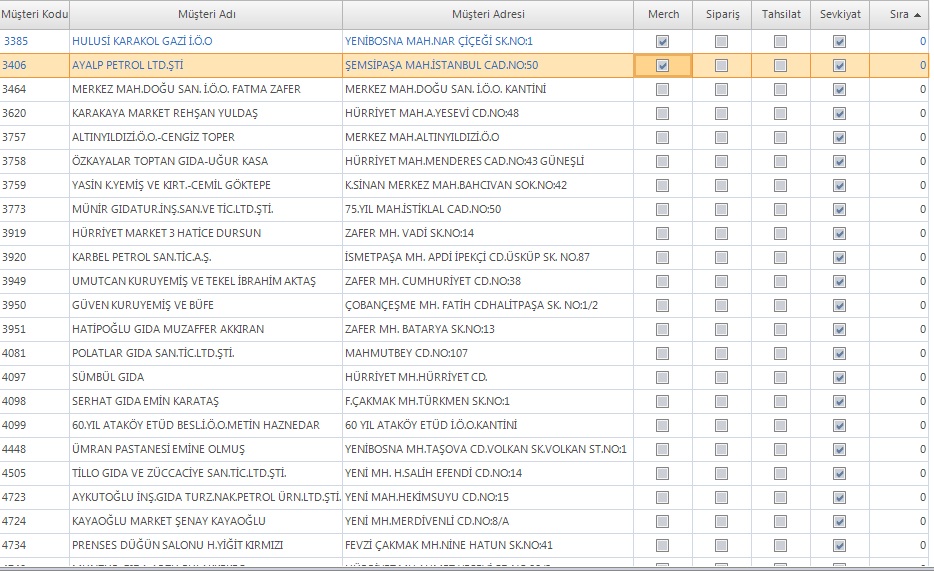Image resolution: width=934 pixels, height=571 pixels.
Task: Sort by the Müşteri Kodu column header
Action: pyautogui.click(x=35, y=14)
